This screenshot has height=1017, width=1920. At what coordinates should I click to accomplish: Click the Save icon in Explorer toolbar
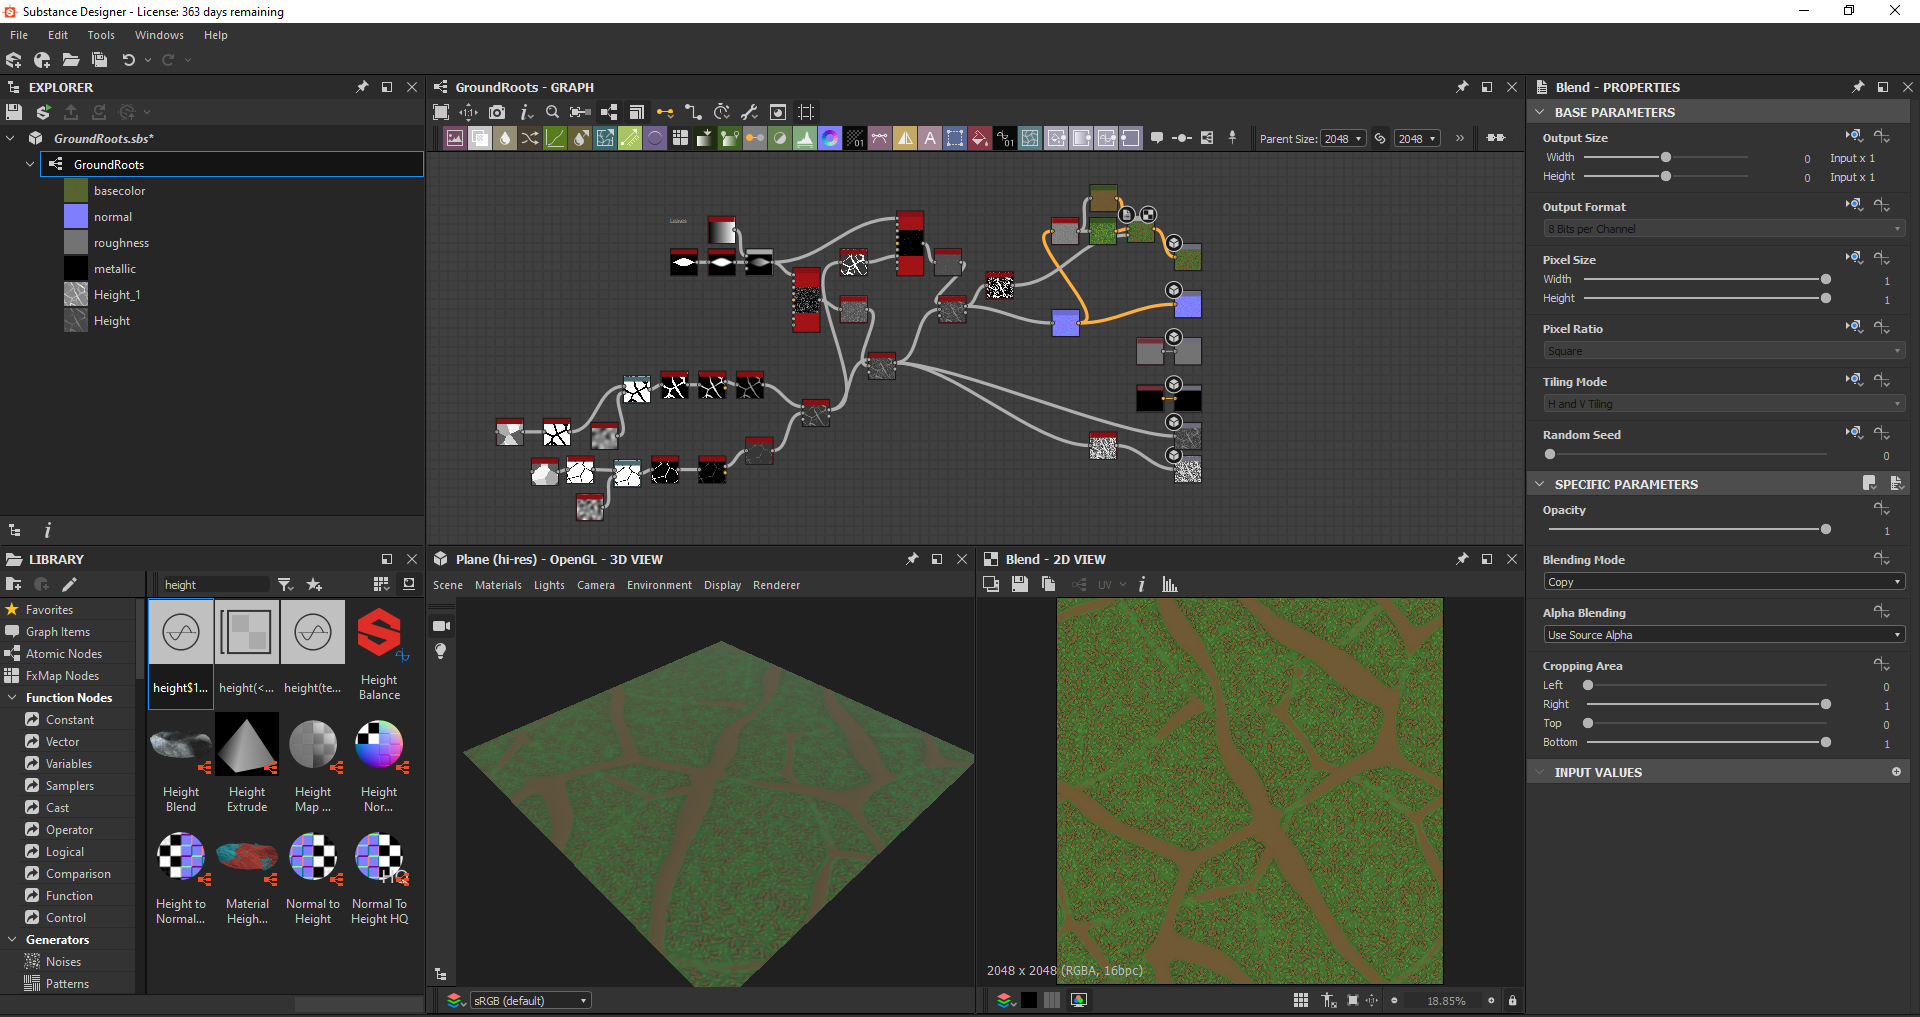(14, 112)
